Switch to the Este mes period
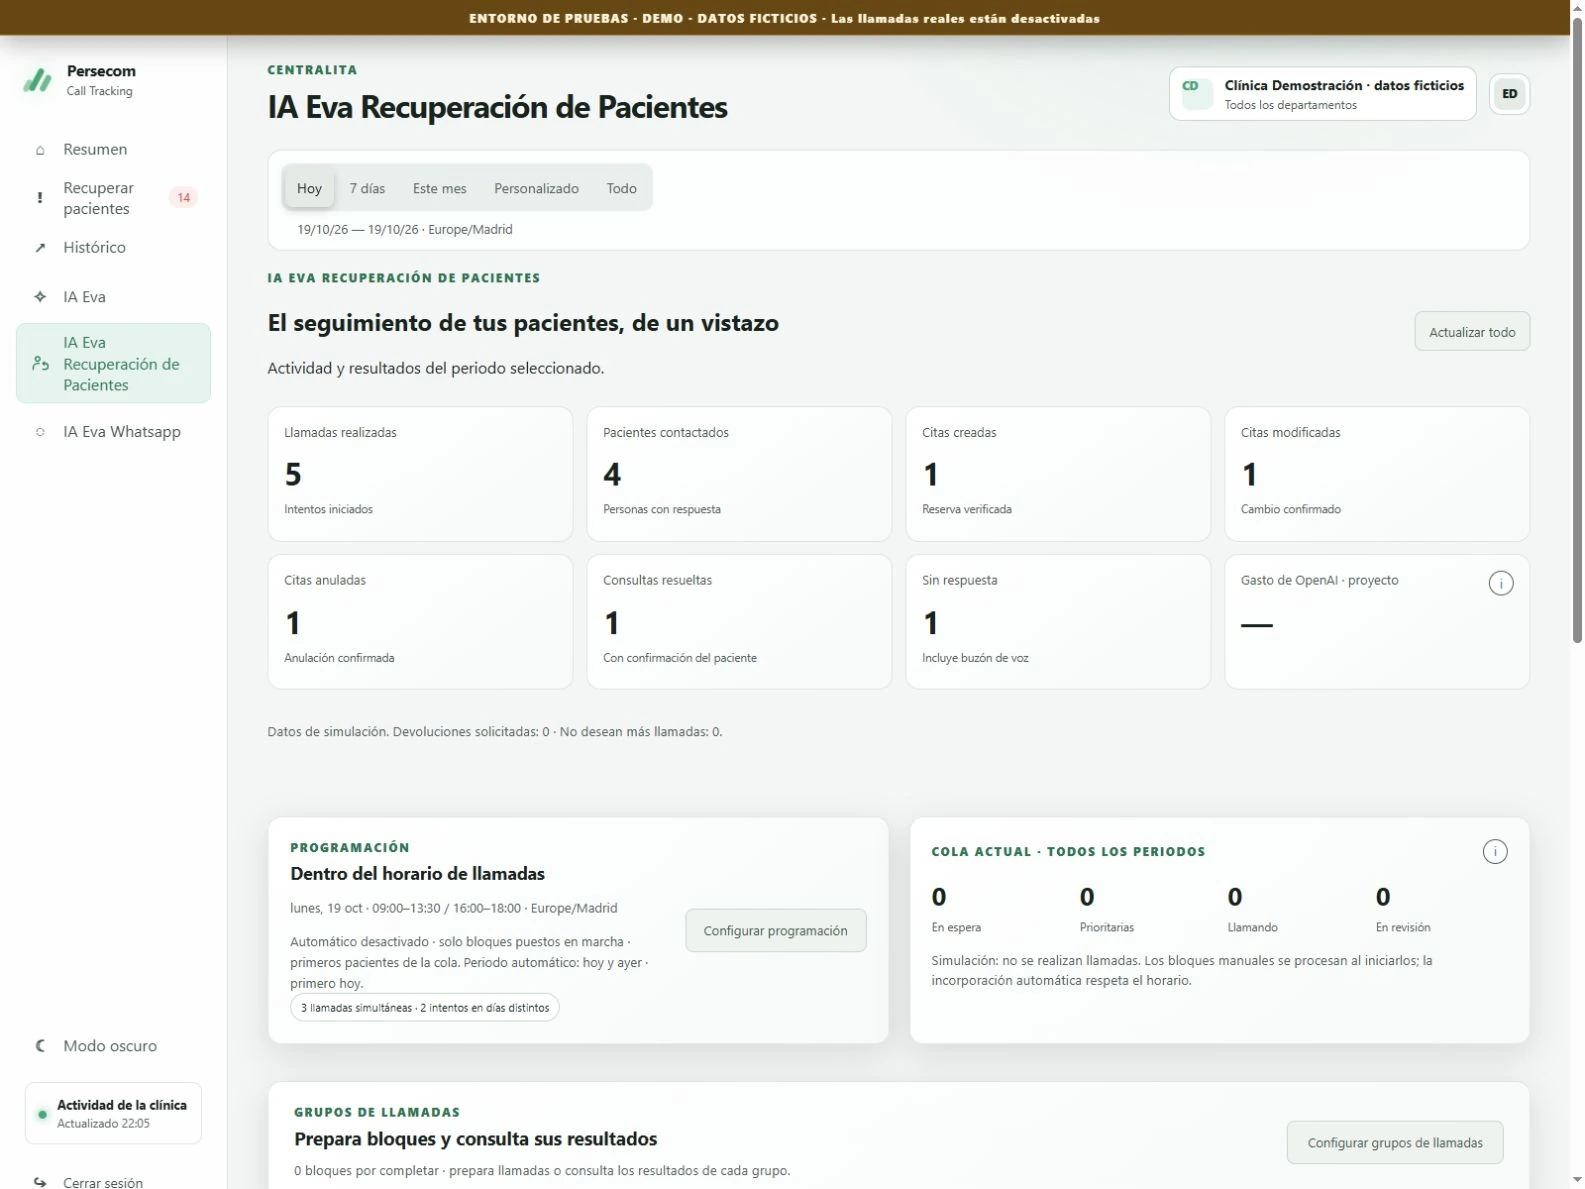Viewport: 1585px width, 1189px height. point(440,188)
